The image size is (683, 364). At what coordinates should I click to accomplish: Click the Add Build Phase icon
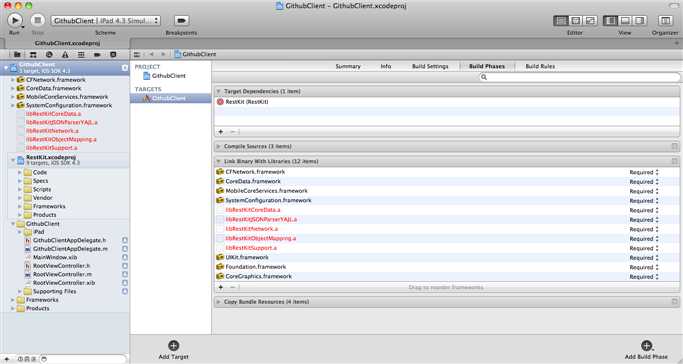point(647,346)
